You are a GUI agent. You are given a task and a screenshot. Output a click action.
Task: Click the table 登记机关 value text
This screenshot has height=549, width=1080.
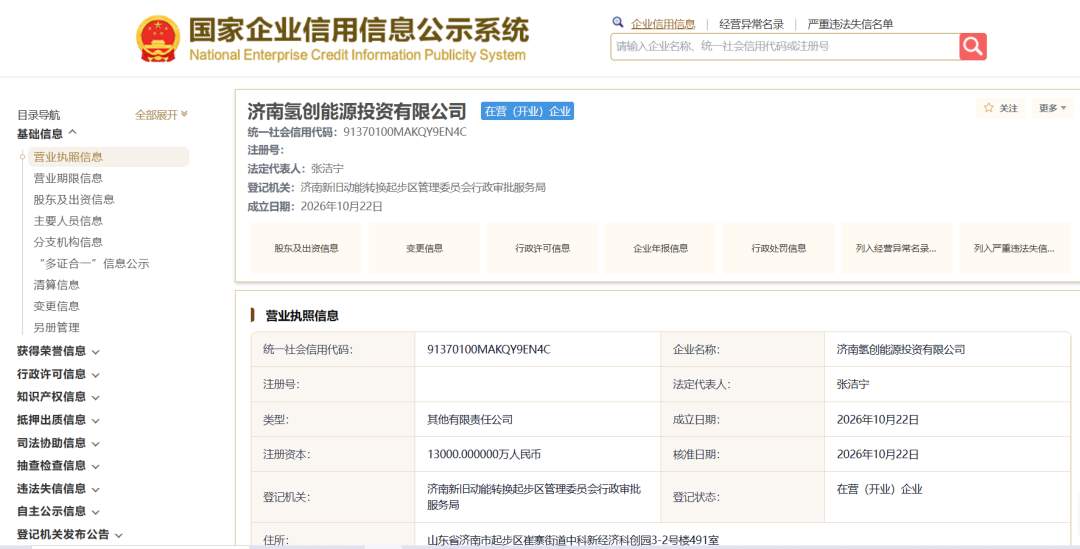pyautogui.click(x=534, y=497)
